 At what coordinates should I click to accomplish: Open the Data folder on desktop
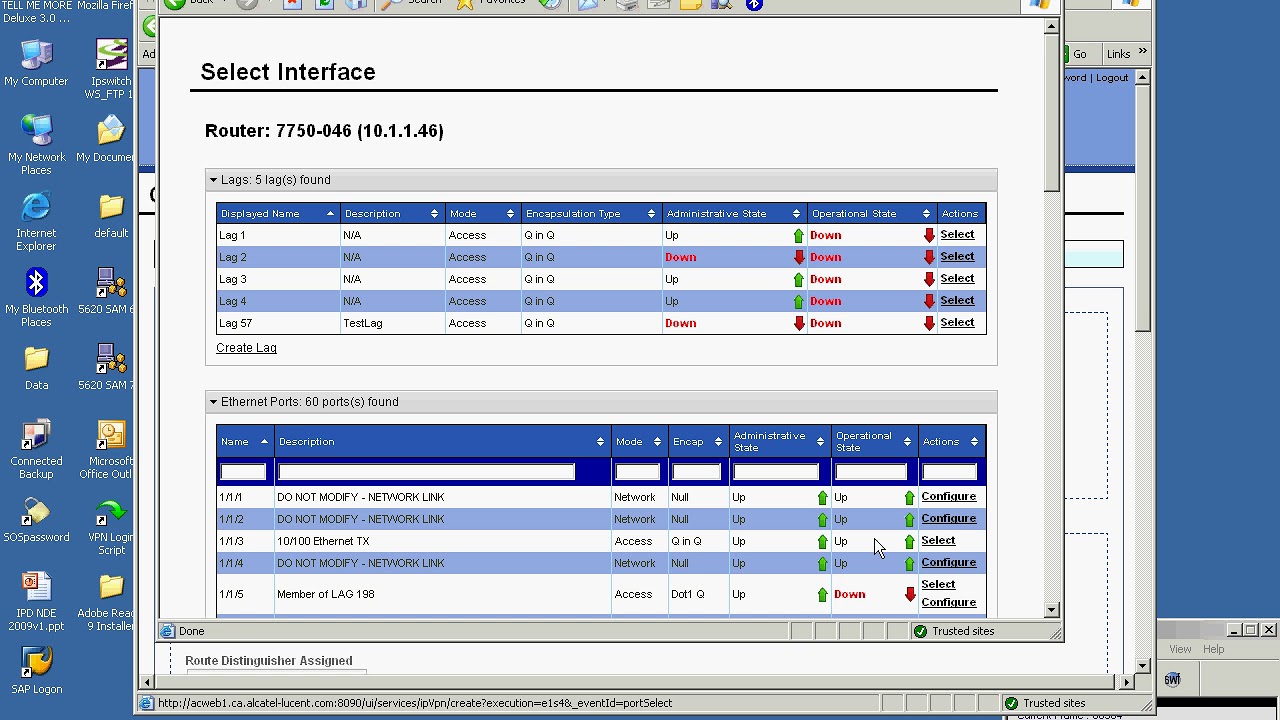pyautogui.click(x=36, y=366)
